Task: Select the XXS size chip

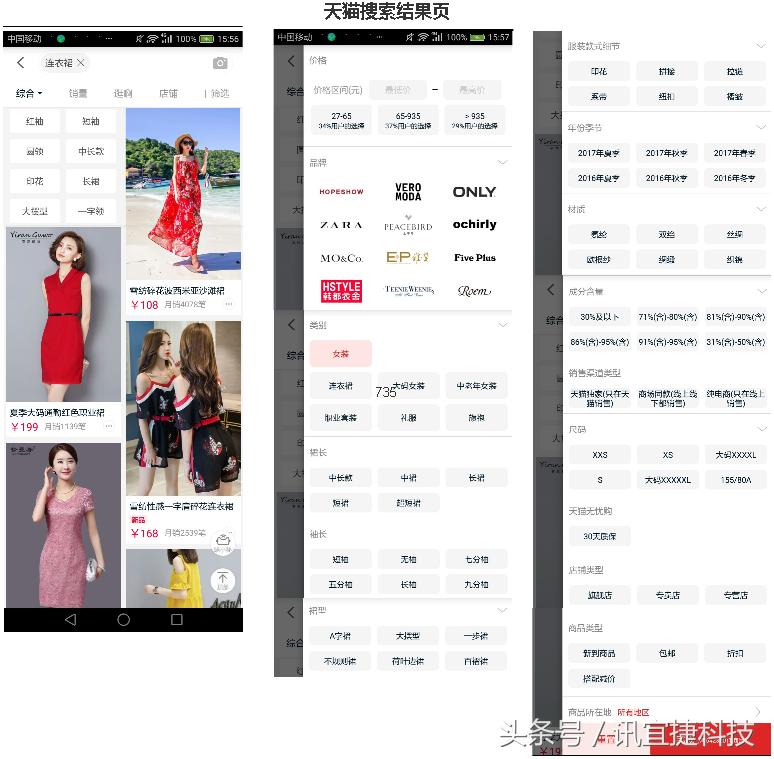Action: 600,455
